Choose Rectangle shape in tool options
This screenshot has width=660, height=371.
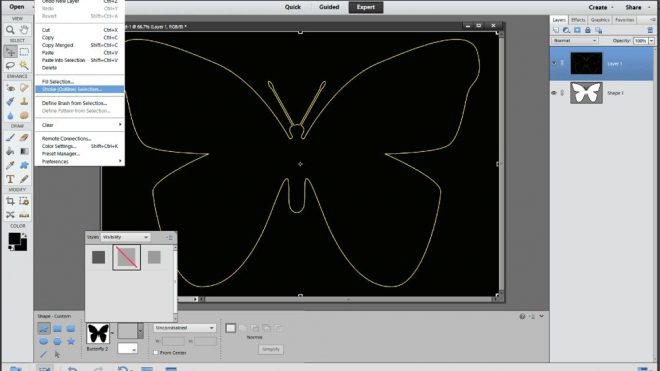(x=57, y=328)
